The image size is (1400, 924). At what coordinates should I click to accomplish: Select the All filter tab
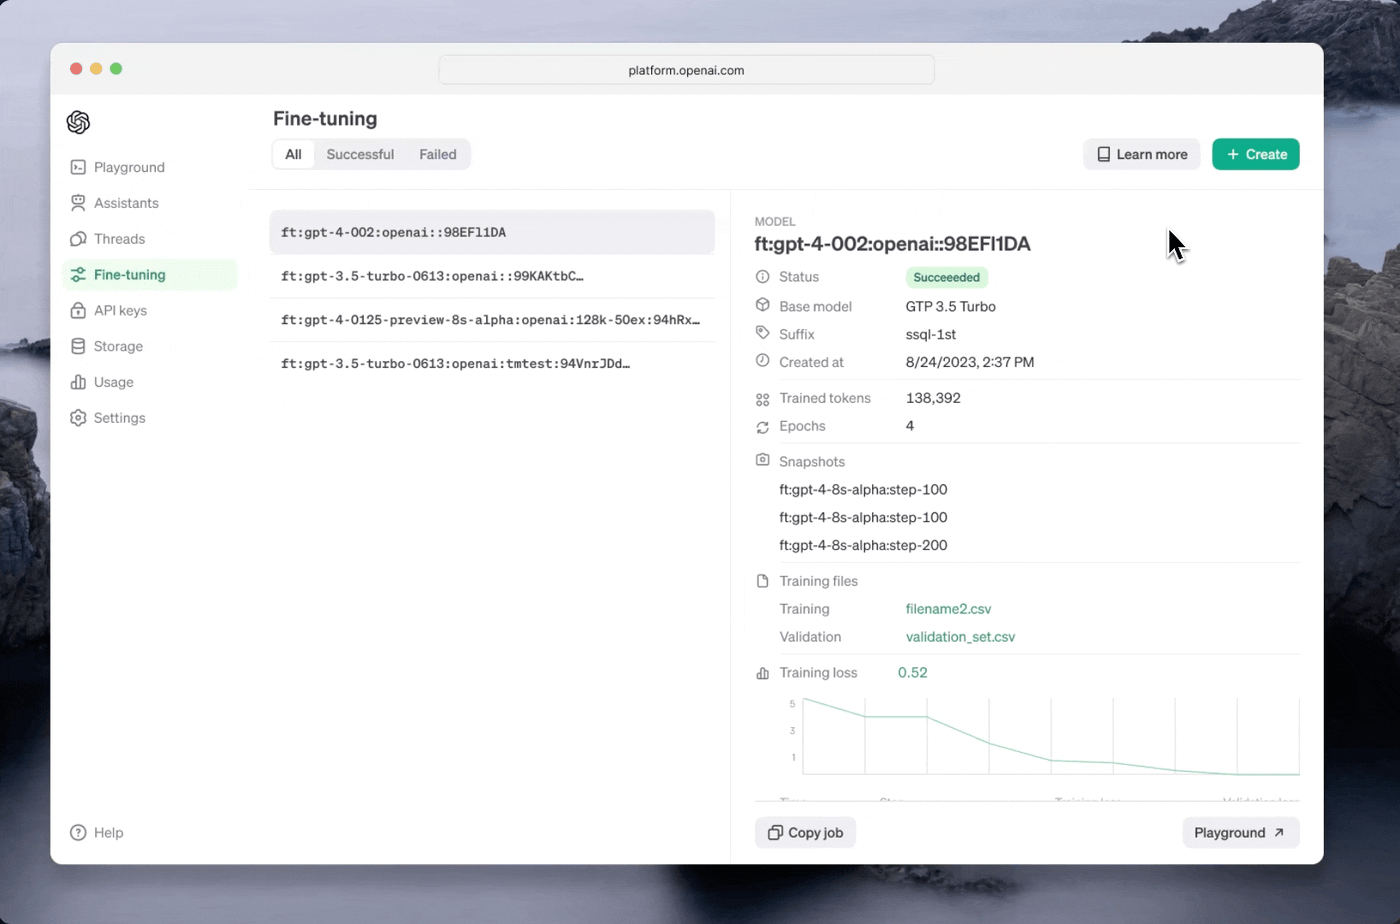tap(292, 154)
